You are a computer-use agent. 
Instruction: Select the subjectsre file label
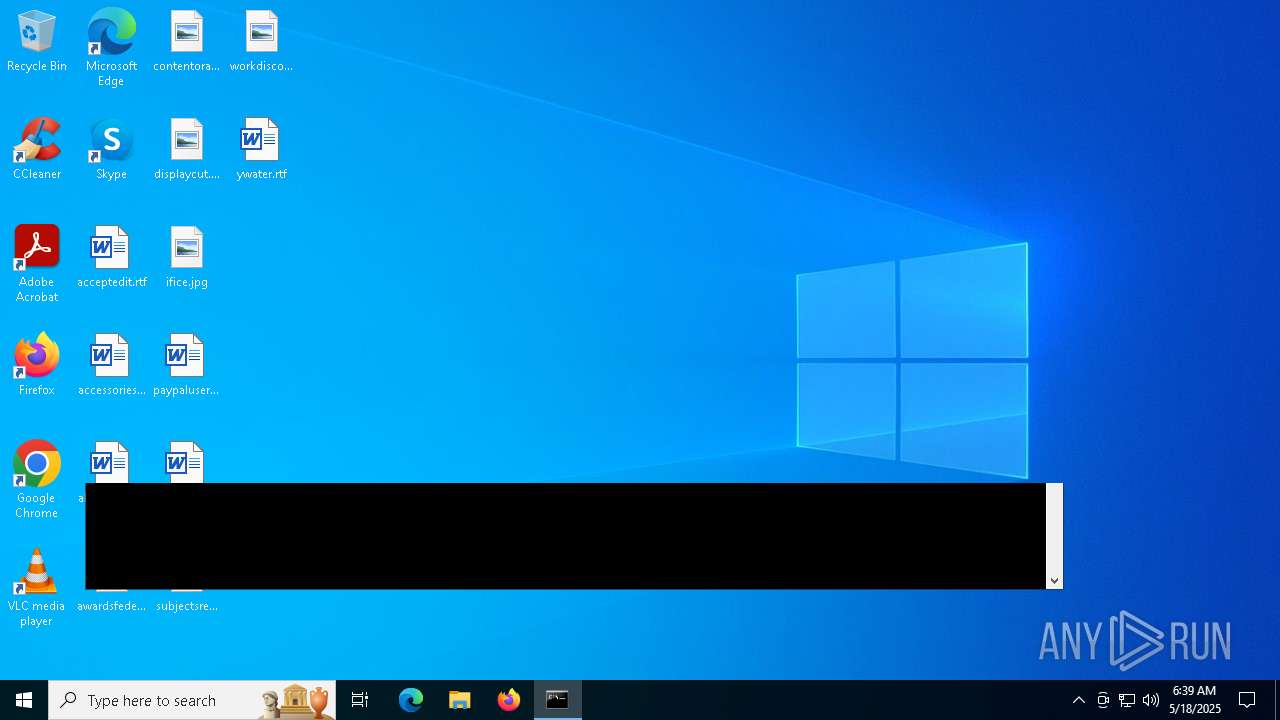coord(186,606)
